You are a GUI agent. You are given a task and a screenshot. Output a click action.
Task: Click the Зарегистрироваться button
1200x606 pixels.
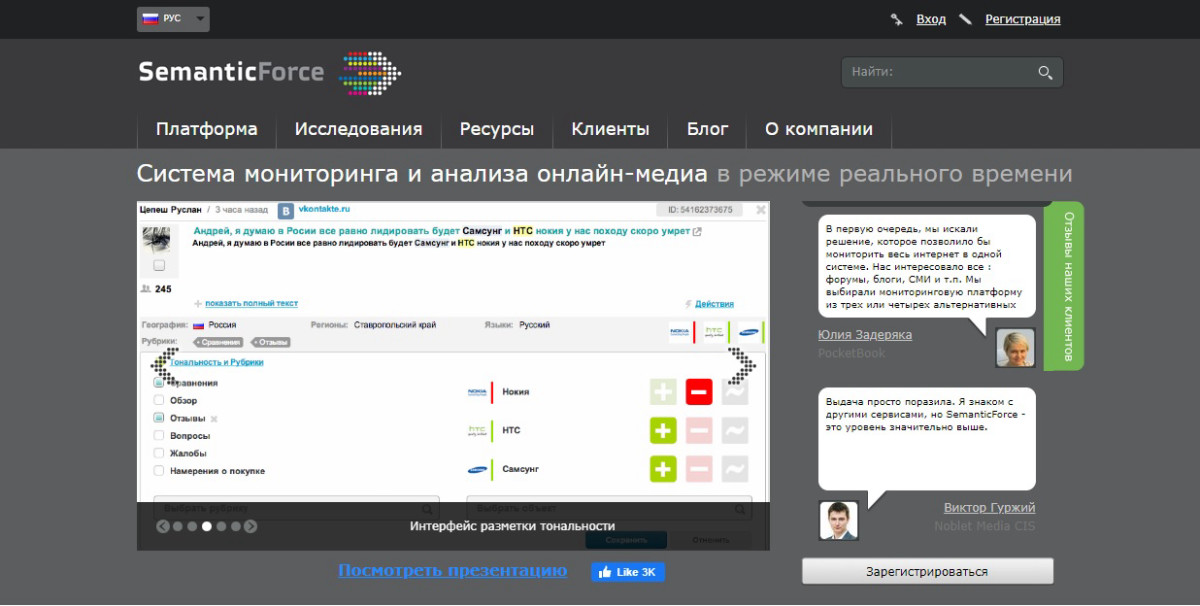pyautogui.click(x=927, y=571)
